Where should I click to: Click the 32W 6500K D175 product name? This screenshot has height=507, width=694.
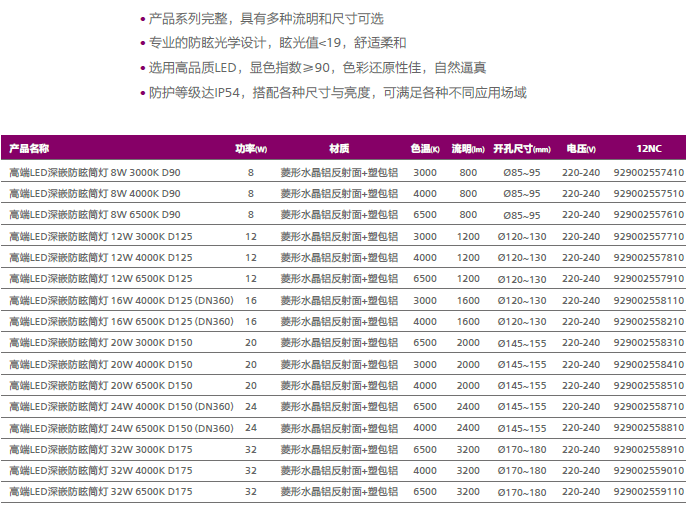(x=101, y=491)
